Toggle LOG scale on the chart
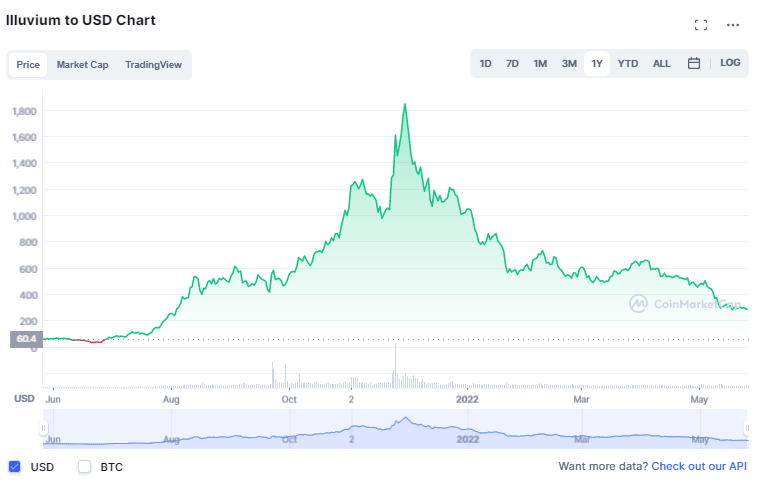Screen dimensions: 762x490 click(730, 63)
